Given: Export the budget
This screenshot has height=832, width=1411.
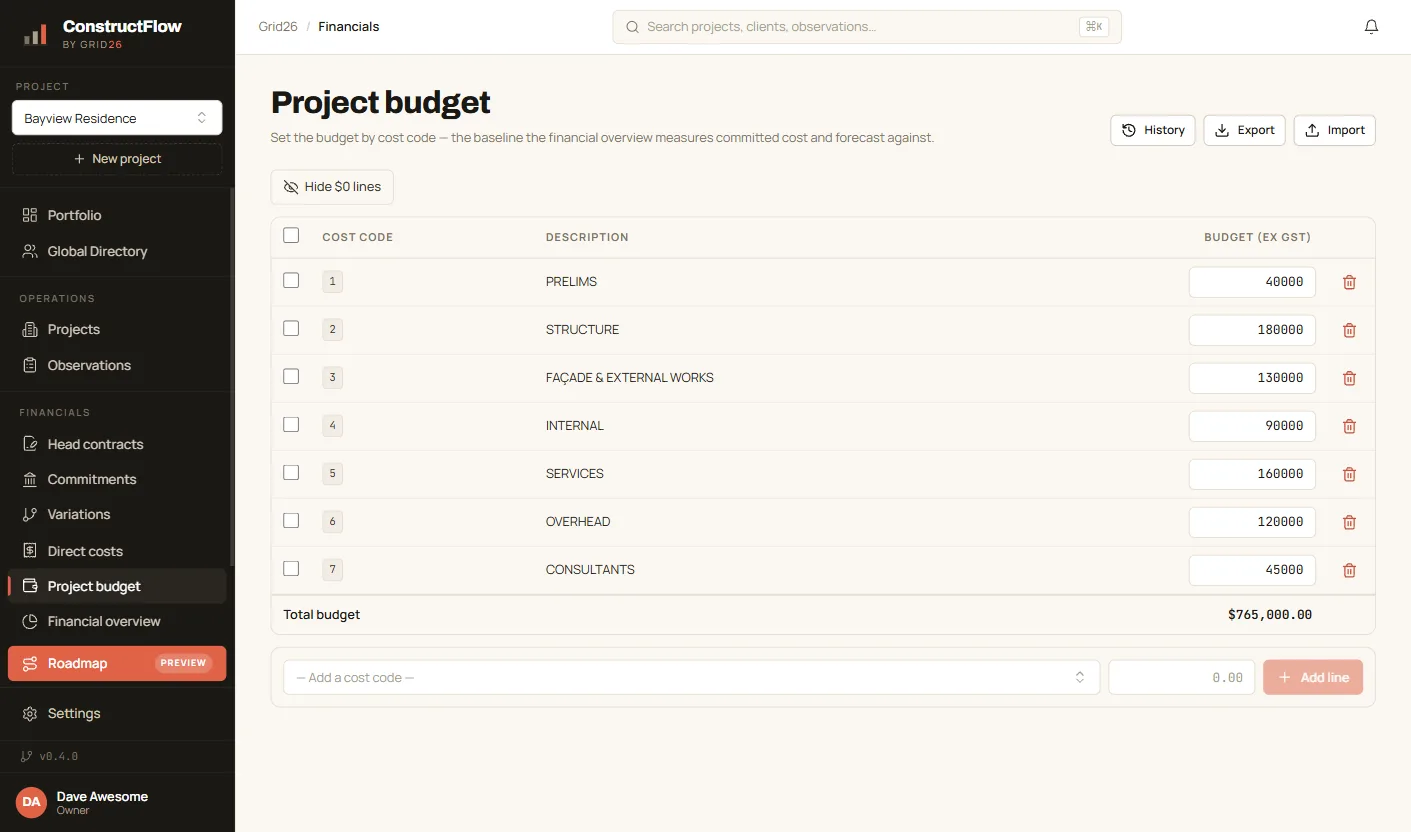Looking at the screenshot, I should (1244, 130).
